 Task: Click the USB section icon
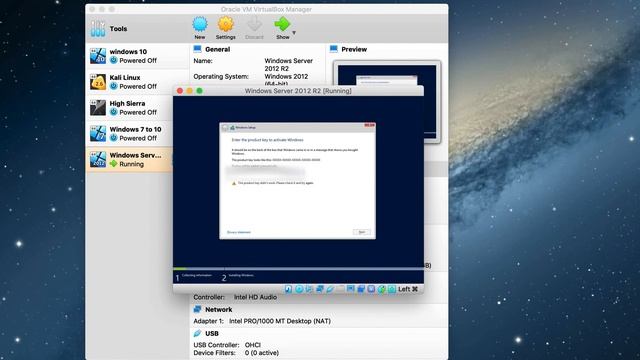click(198, 333)
